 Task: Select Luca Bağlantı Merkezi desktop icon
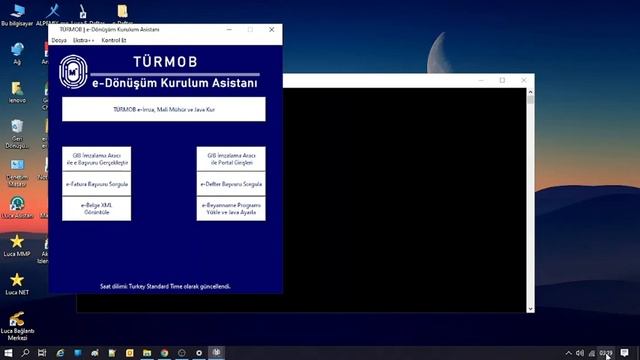click(x=17, y=326)
